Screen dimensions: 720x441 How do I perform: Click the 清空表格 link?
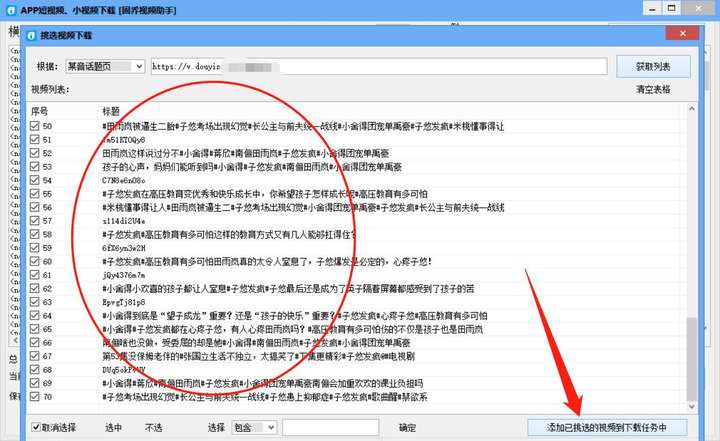click(x=653, y=89)
